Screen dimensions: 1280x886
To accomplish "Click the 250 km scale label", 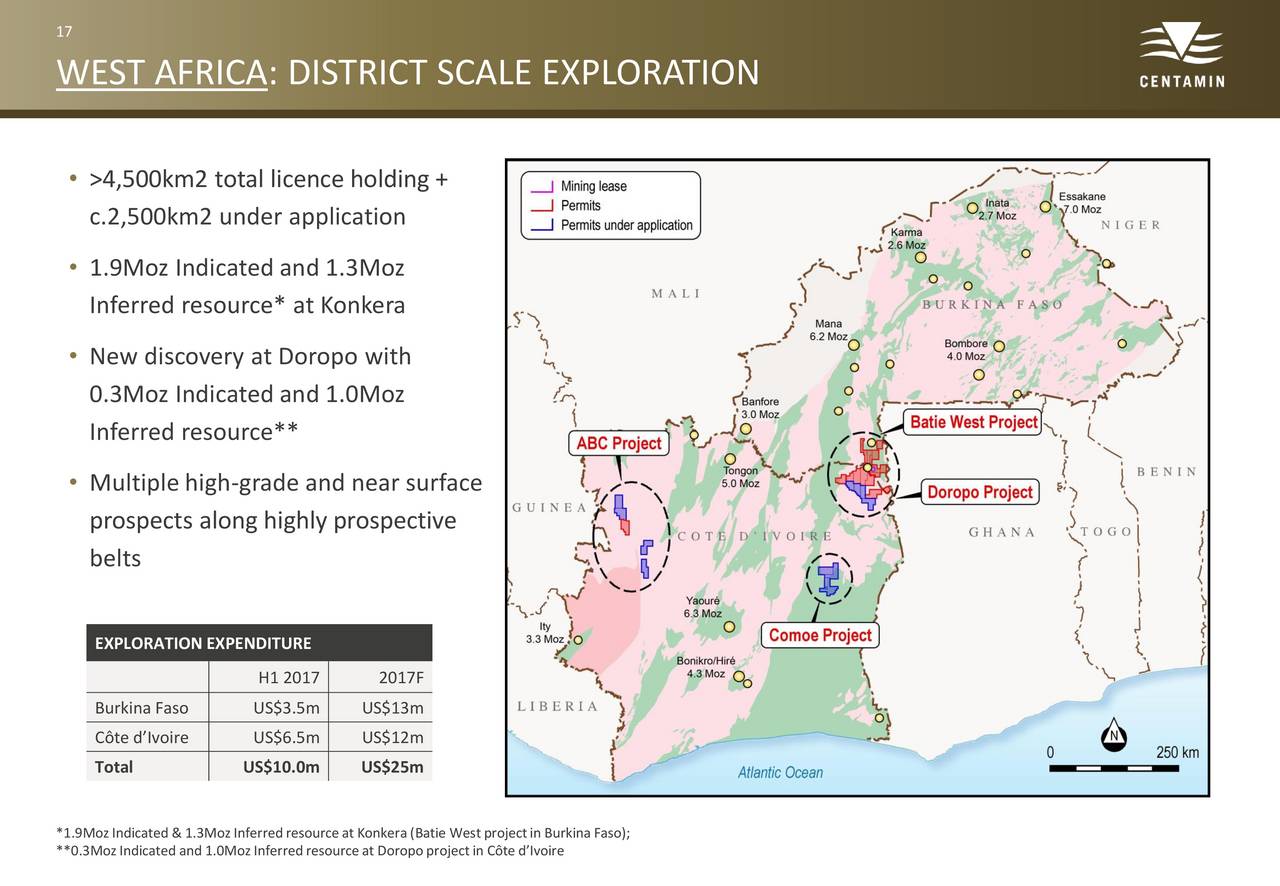I will 1177,753.
